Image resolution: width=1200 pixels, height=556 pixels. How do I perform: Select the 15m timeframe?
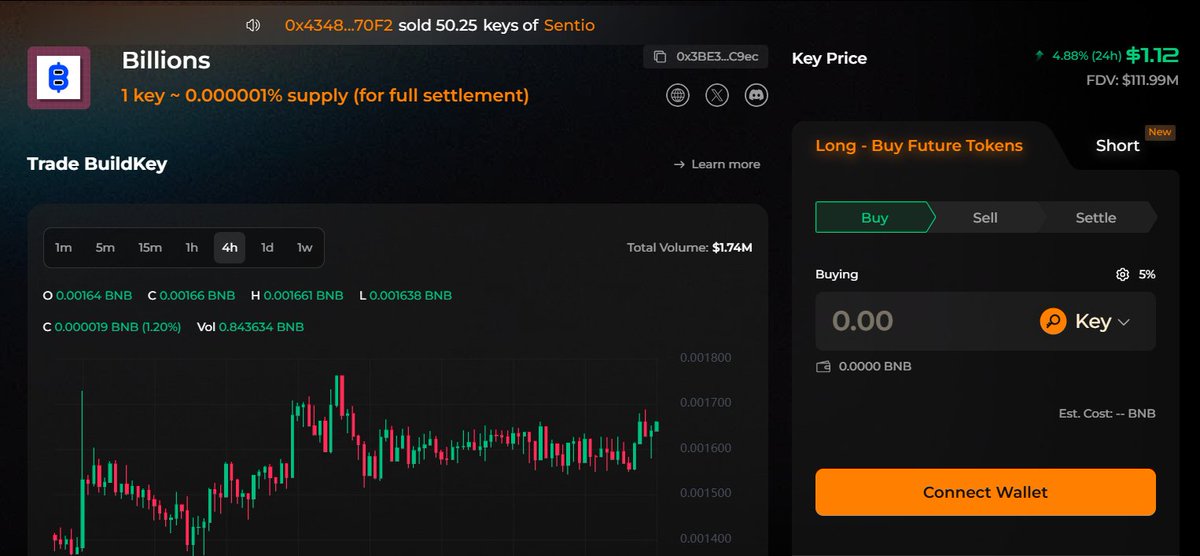[x=150, y=247]
